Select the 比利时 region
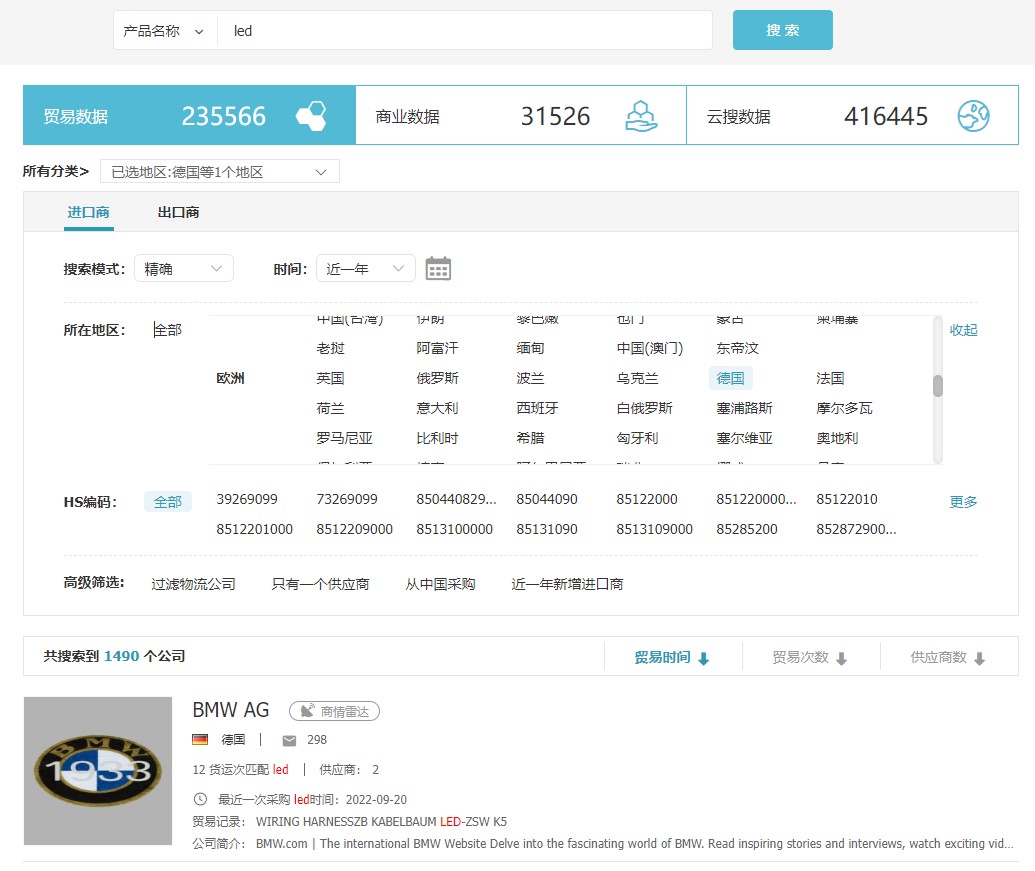The image size is (1035, 871). pyautogui.click(x=437, y=437)
